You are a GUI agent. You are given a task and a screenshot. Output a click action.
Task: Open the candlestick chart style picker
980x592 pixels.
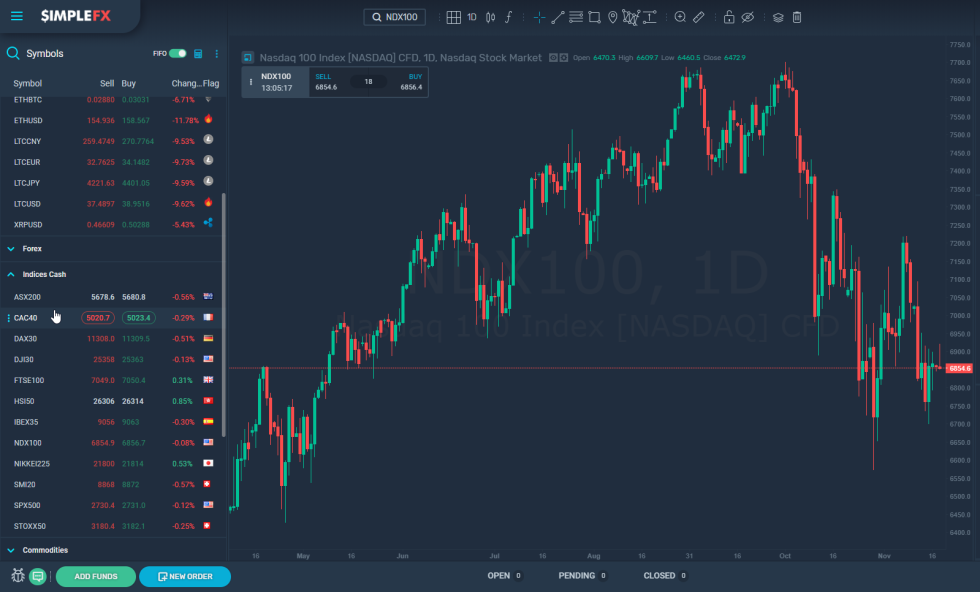pyautogui.click(x=490, y=17)
